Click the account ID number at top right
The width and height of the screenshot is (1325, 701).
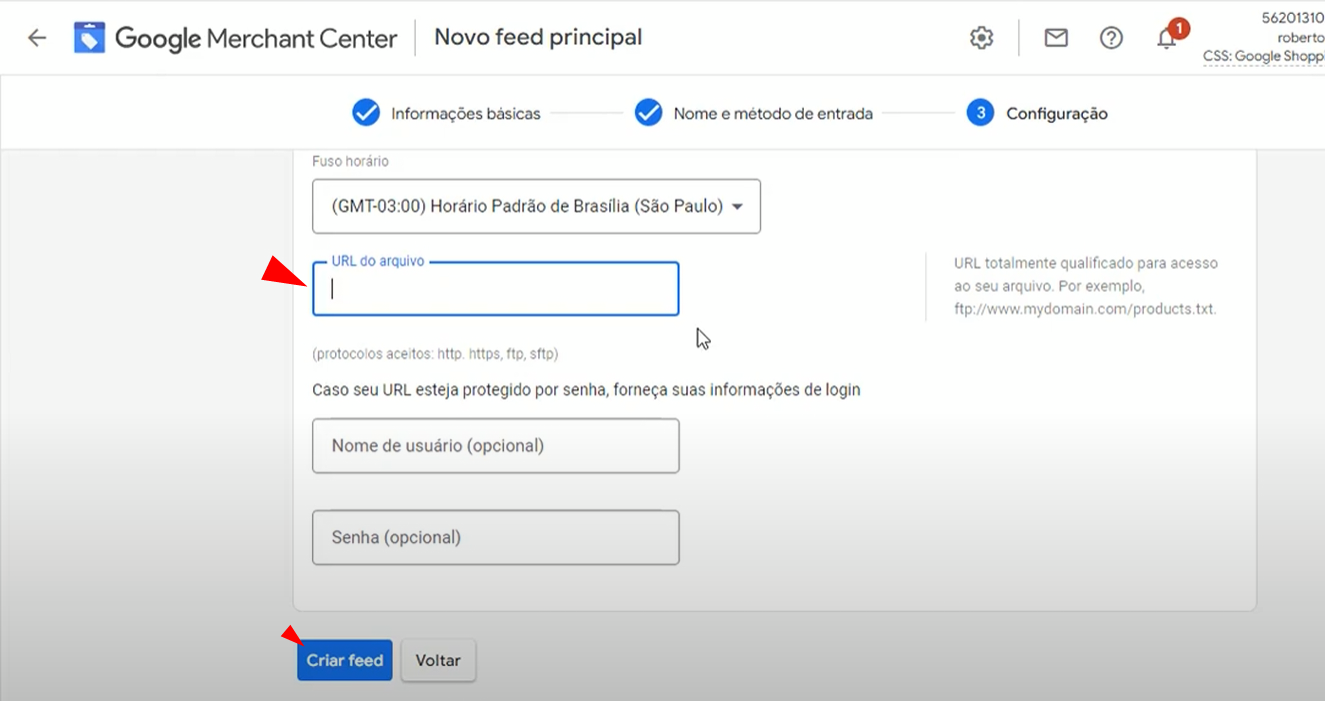point(1292,18)
